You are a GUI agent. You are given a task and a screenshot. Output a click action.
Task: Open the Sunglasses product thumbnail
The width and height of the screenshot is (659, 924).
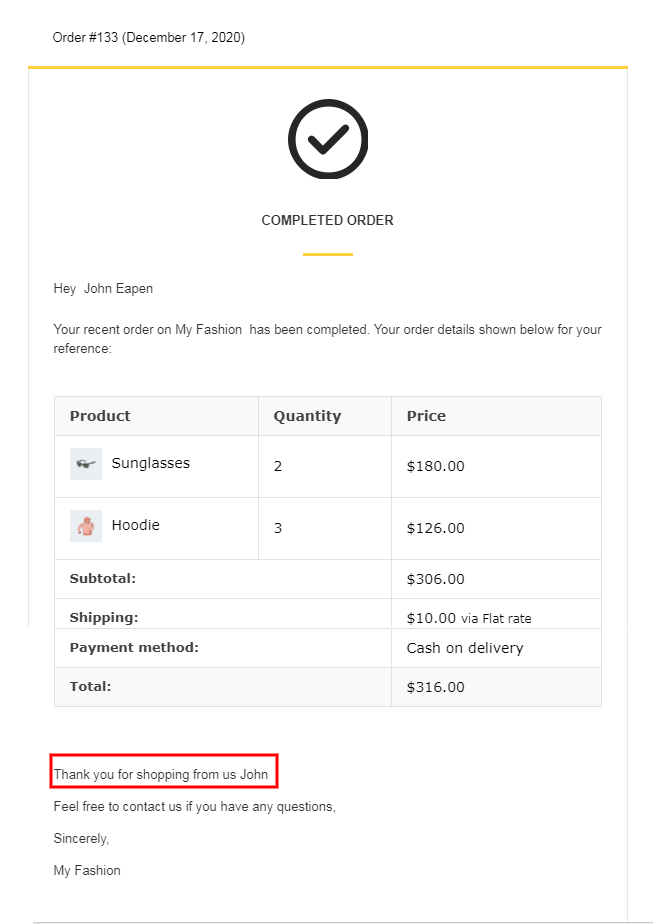86,464
